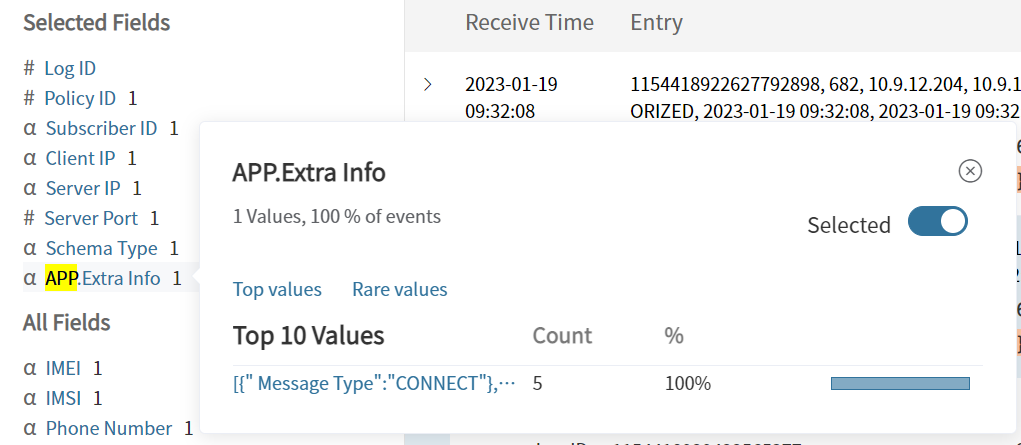The height and width of the screenshot is (445, 1021).
Task: Click the 100% count bar
Action: (x=899, y=384)
